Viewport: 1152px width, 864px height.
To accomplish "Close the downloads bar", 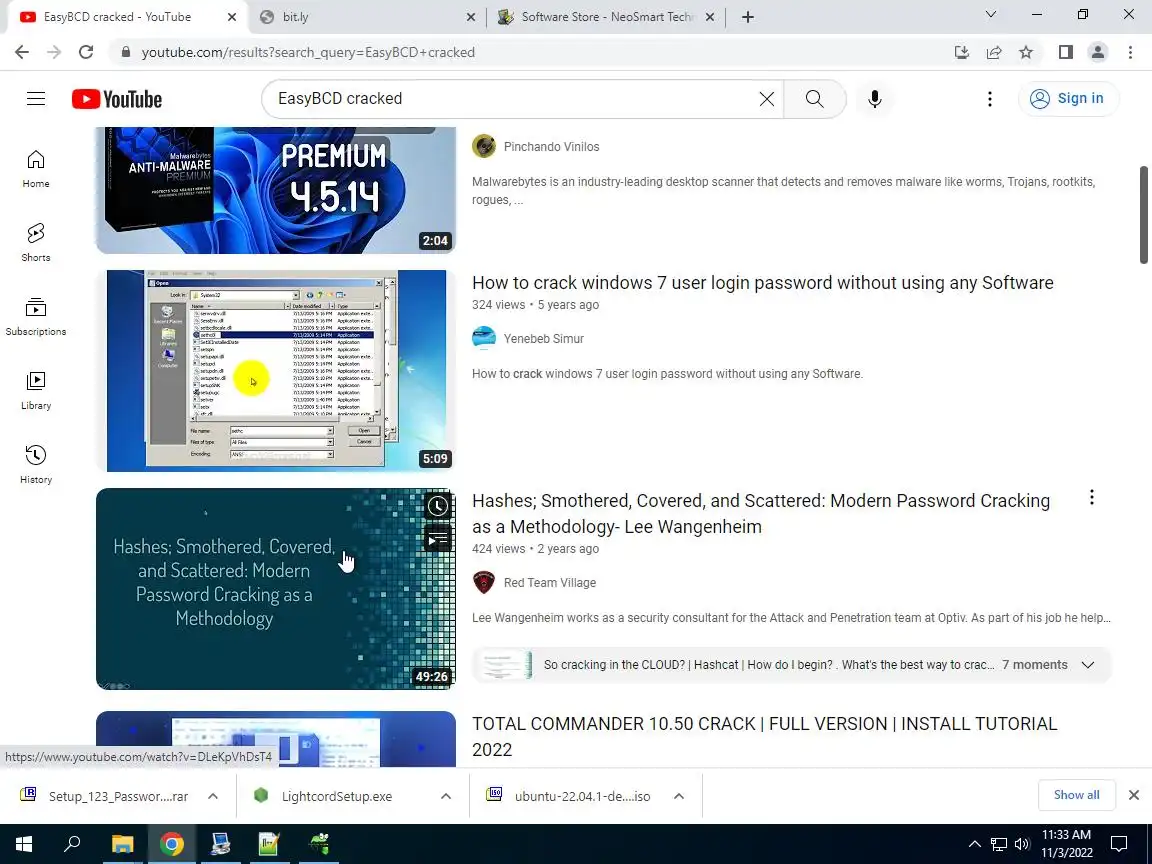I will (x=1134, y=795).
